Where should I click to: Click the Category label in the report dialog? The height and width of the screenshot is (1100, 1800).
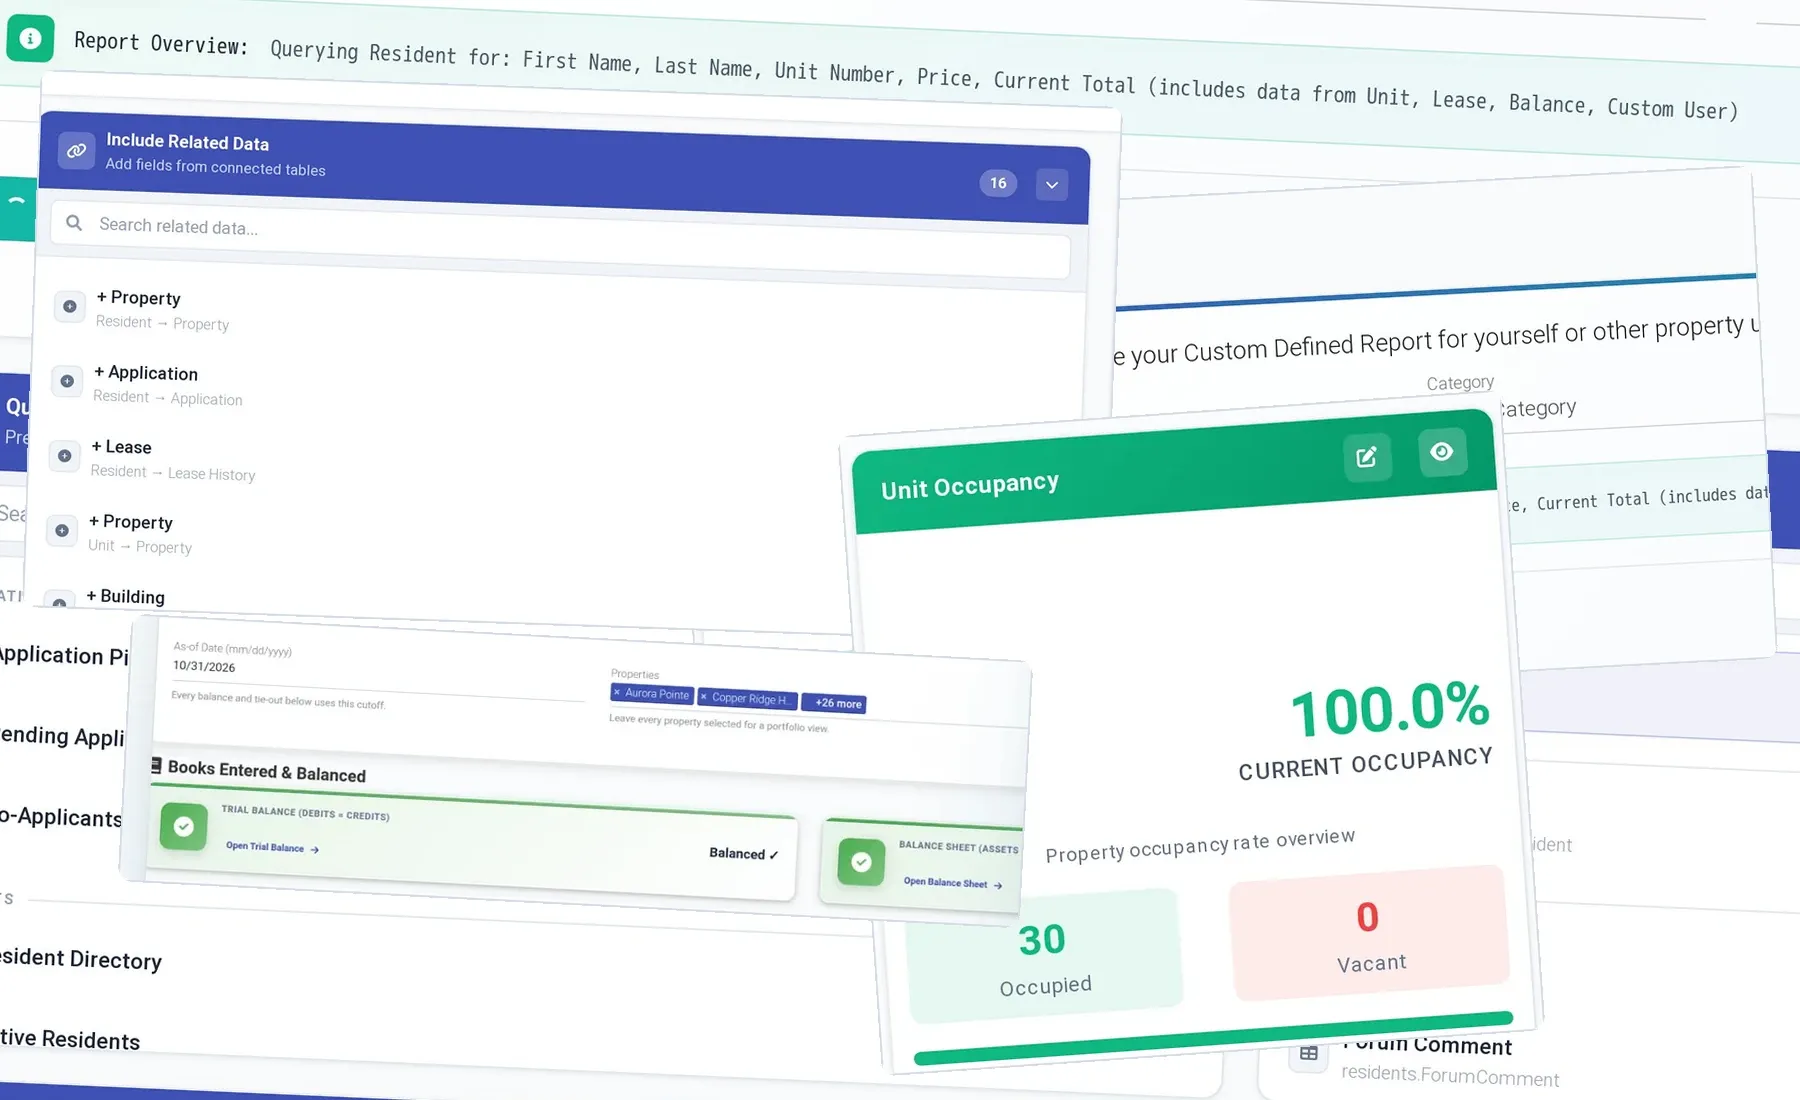click(1460, 383)
